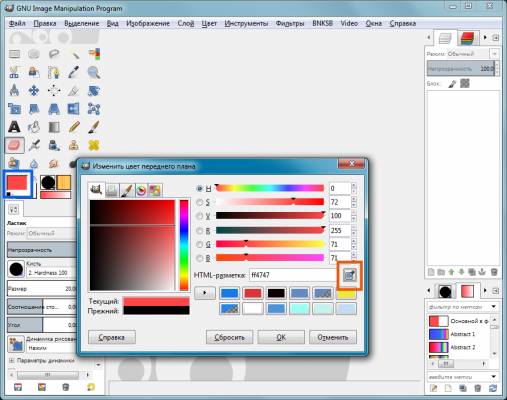Select the Clone stamp tool
Image resolution: width=507 pixels, height=400 pixels.
[74, 145]
